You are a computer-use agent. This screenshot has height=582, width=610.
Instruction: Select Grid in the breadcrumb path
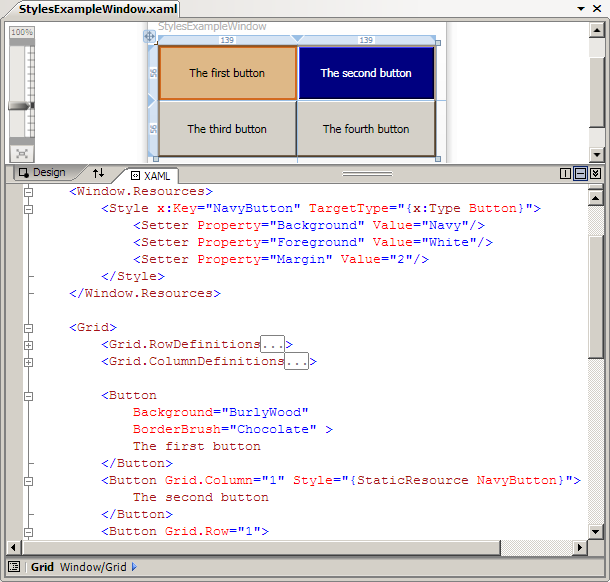click(42, 567)
